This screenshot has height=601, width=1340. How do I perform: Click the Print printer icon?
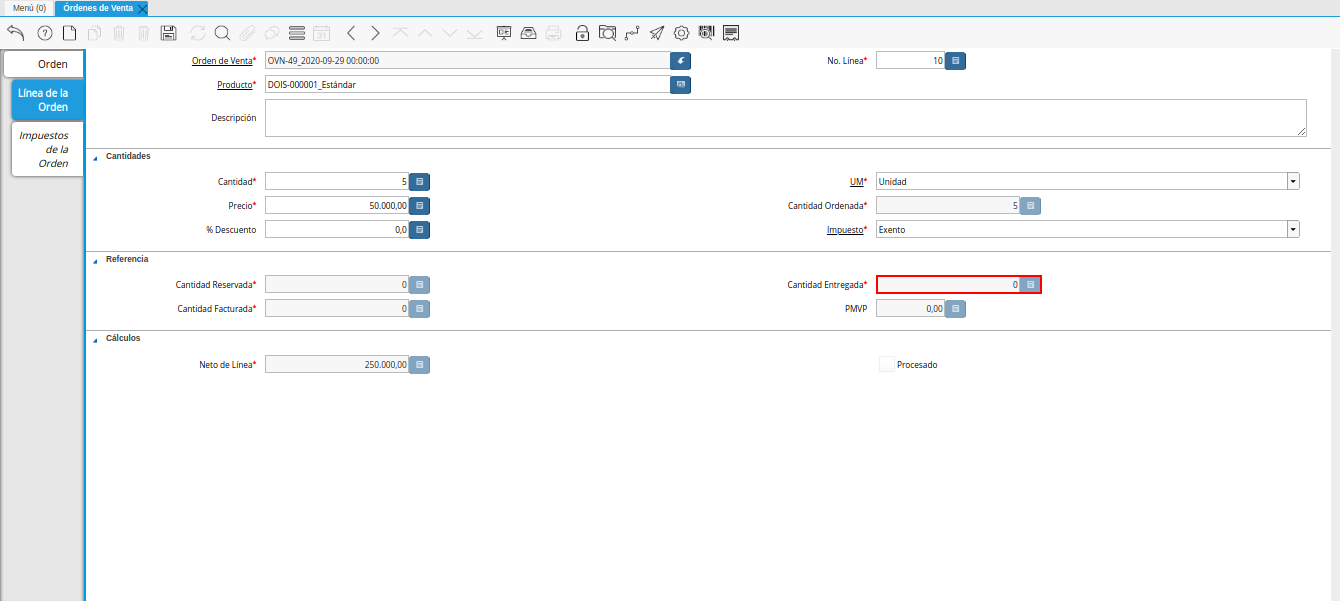[553, 33]
